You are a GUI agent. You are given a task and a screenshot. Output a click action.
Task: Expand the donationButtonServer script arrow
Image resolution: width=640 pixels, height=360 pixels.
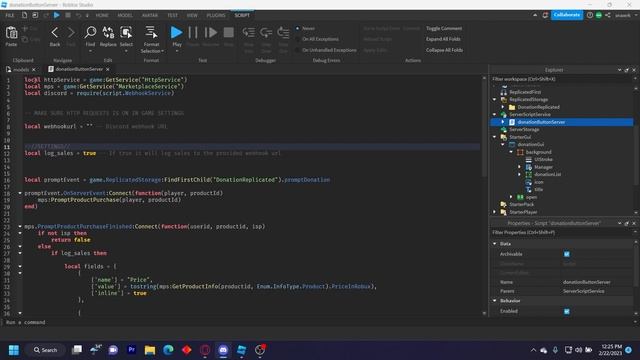pos(503,122)
